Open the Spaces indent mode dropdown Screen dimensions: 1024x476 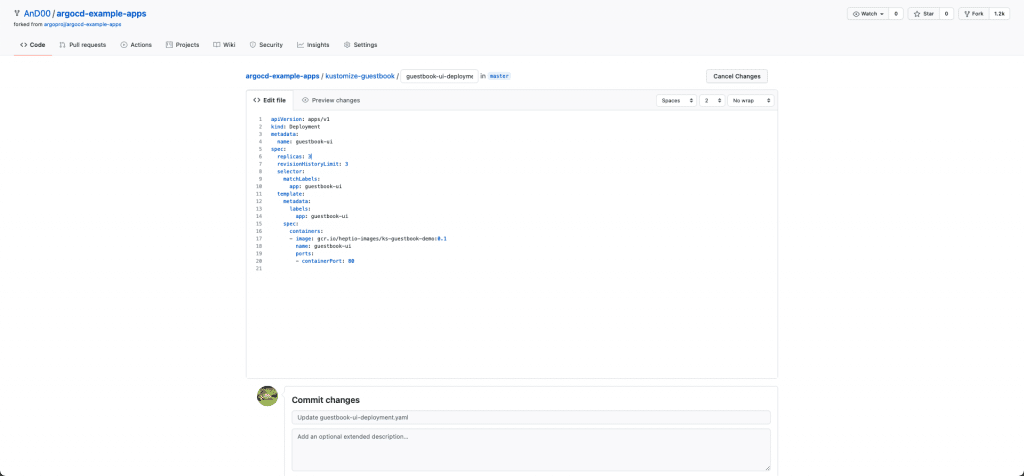[676, 101]
